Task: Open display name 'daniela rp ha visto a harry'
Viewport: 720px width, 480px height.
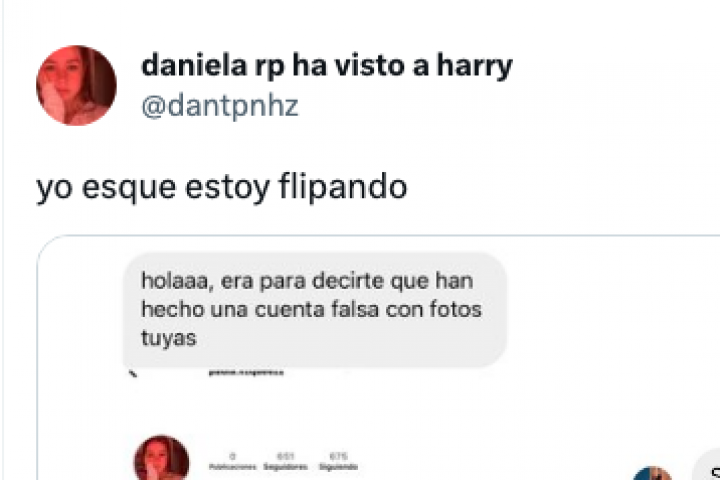Action: point(326,66)
